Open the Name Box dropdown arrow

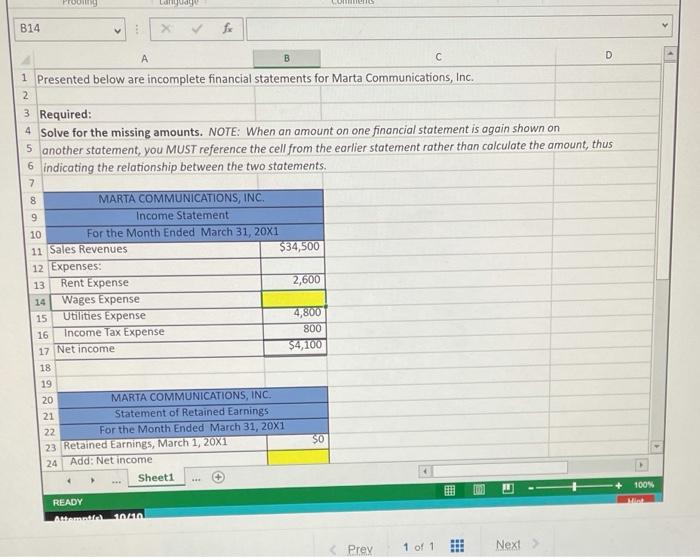(x=117, y=31)
